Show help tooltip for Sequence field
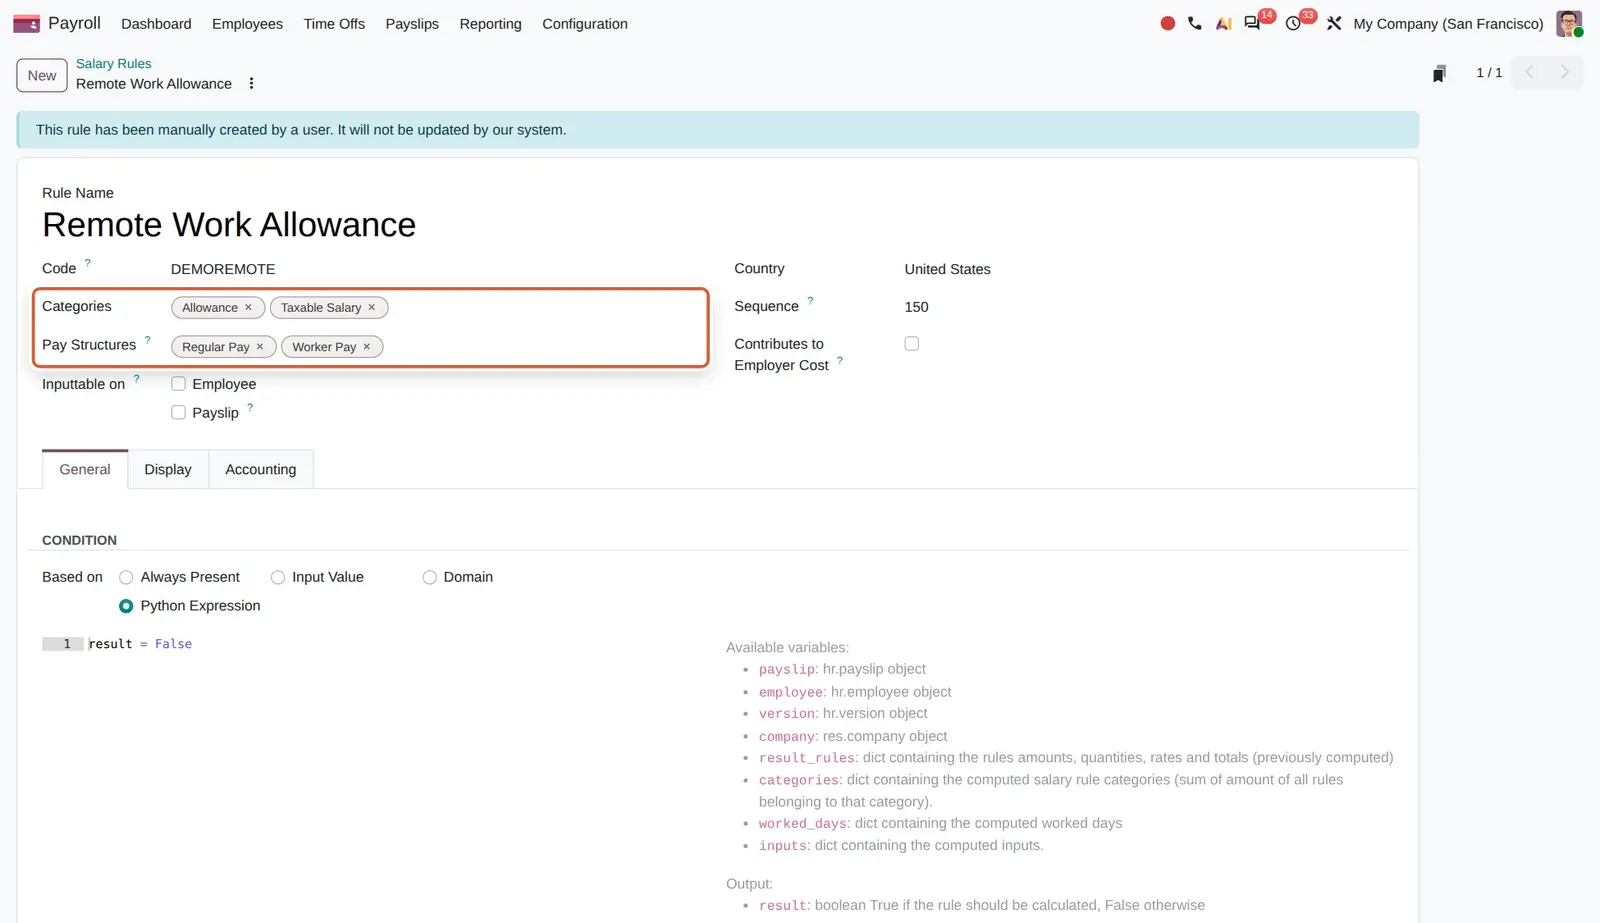This screenshot has height=923, width=1600. click(x=810, y=301)
